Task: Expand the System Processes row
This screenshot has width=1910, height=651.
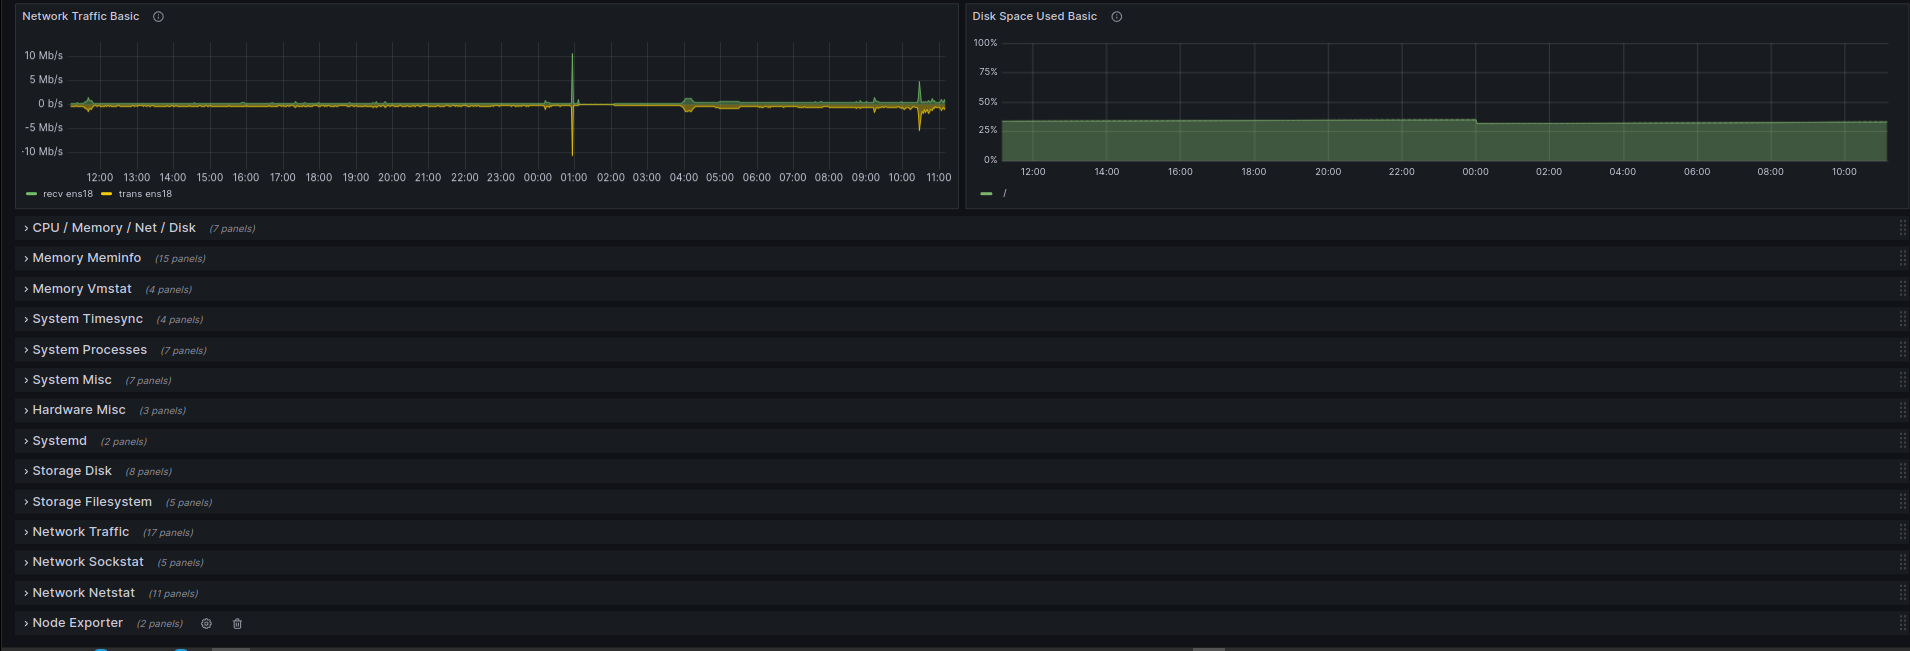Action: point(89,350)
